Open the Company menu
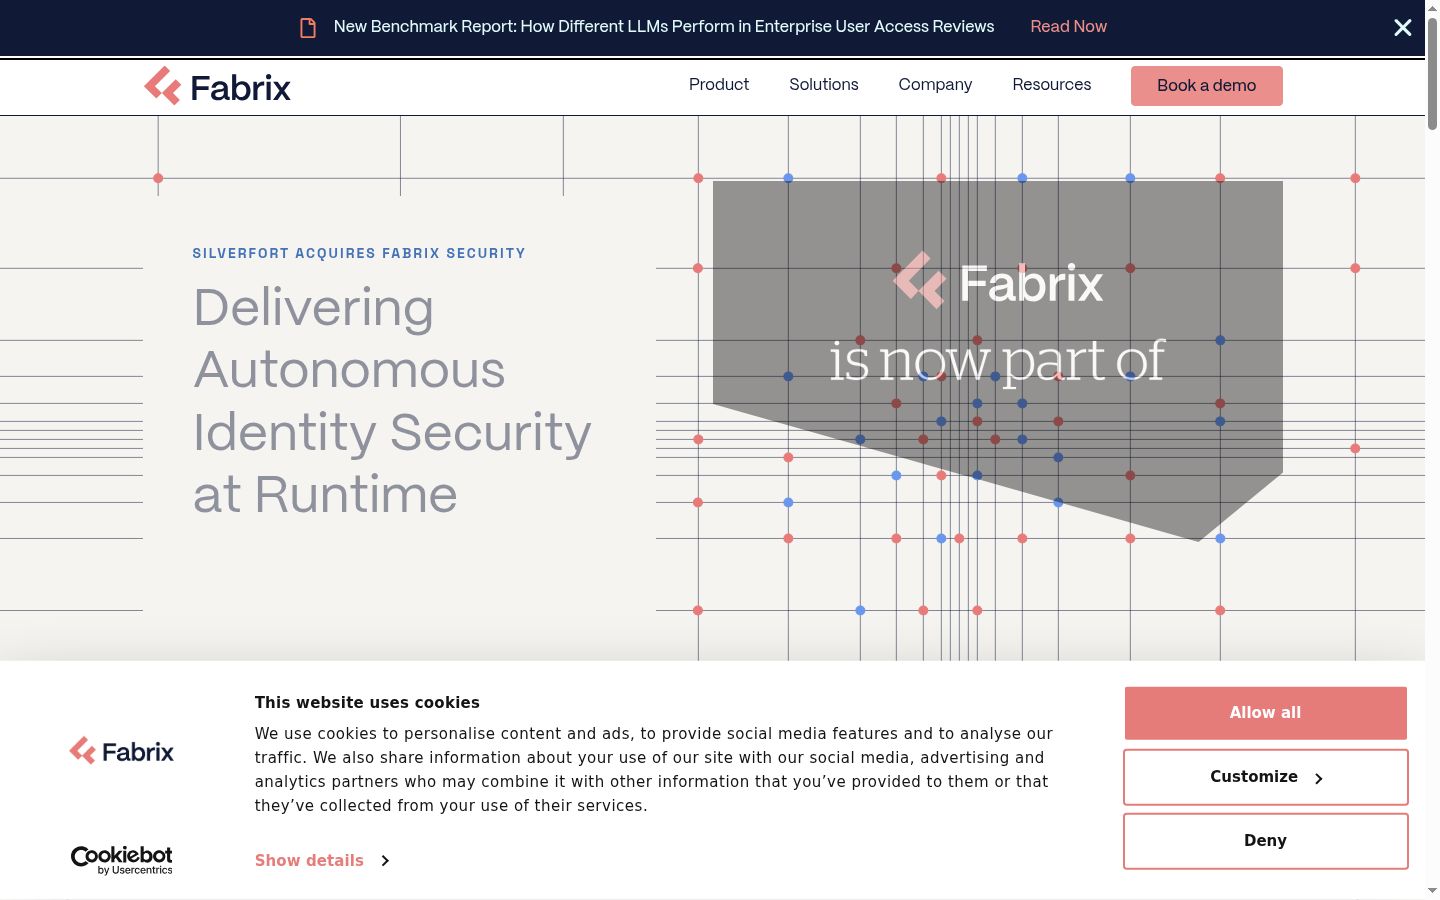1440x900 pixels. click(x=935, y=85)
